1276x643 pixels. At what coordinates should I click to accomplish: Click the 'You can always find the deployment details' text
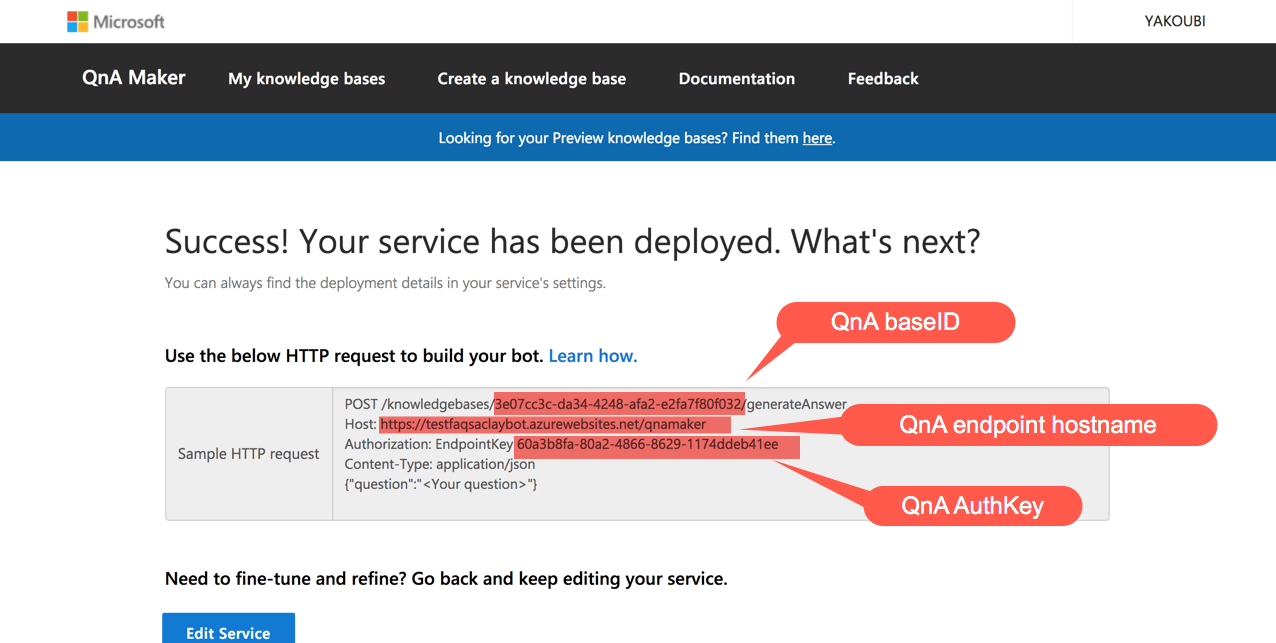click(385, 283)
